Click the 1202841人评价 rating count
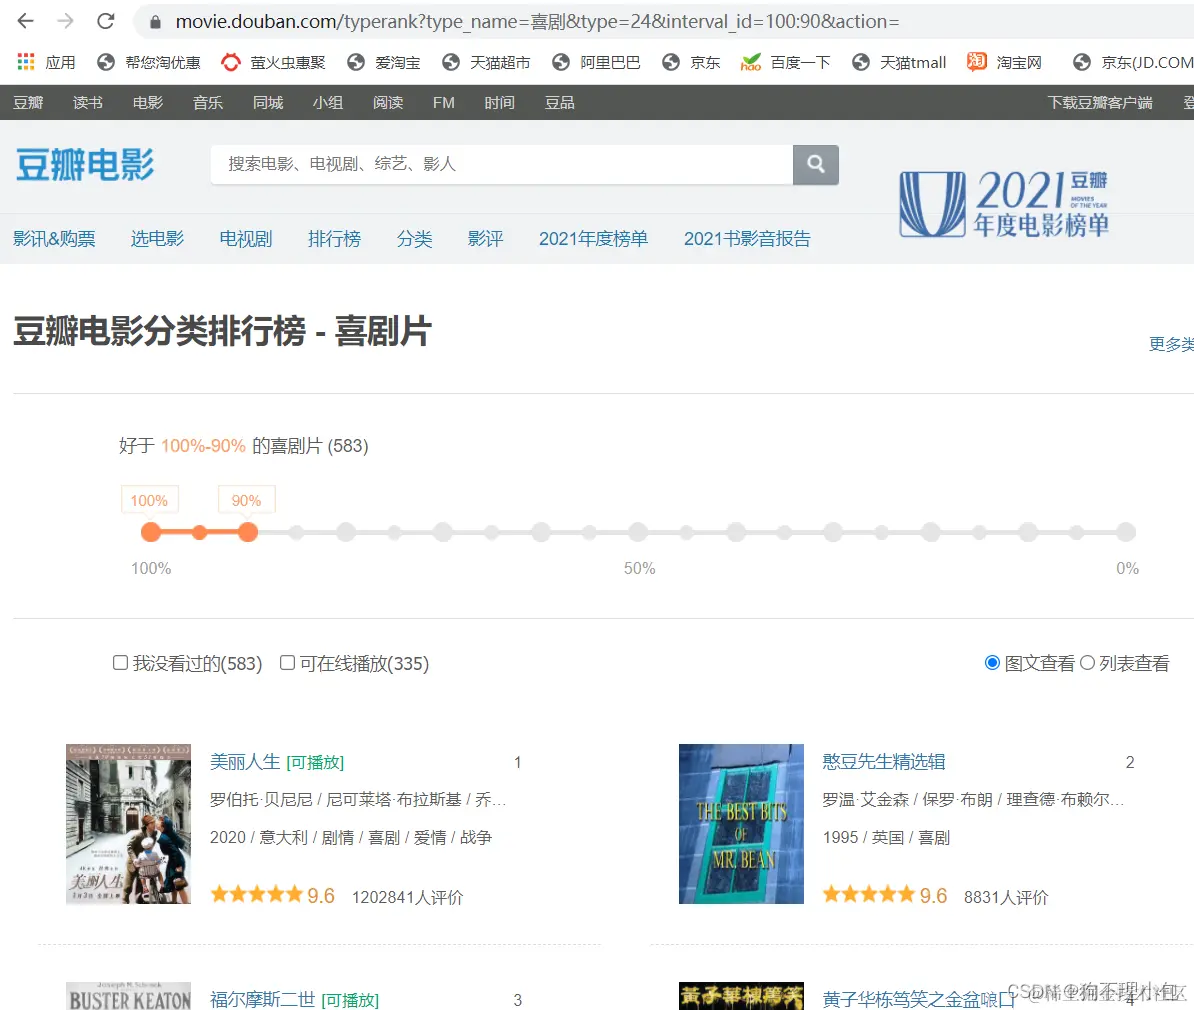Screen dimensions: 1194x1010 [x=407, y=897]
